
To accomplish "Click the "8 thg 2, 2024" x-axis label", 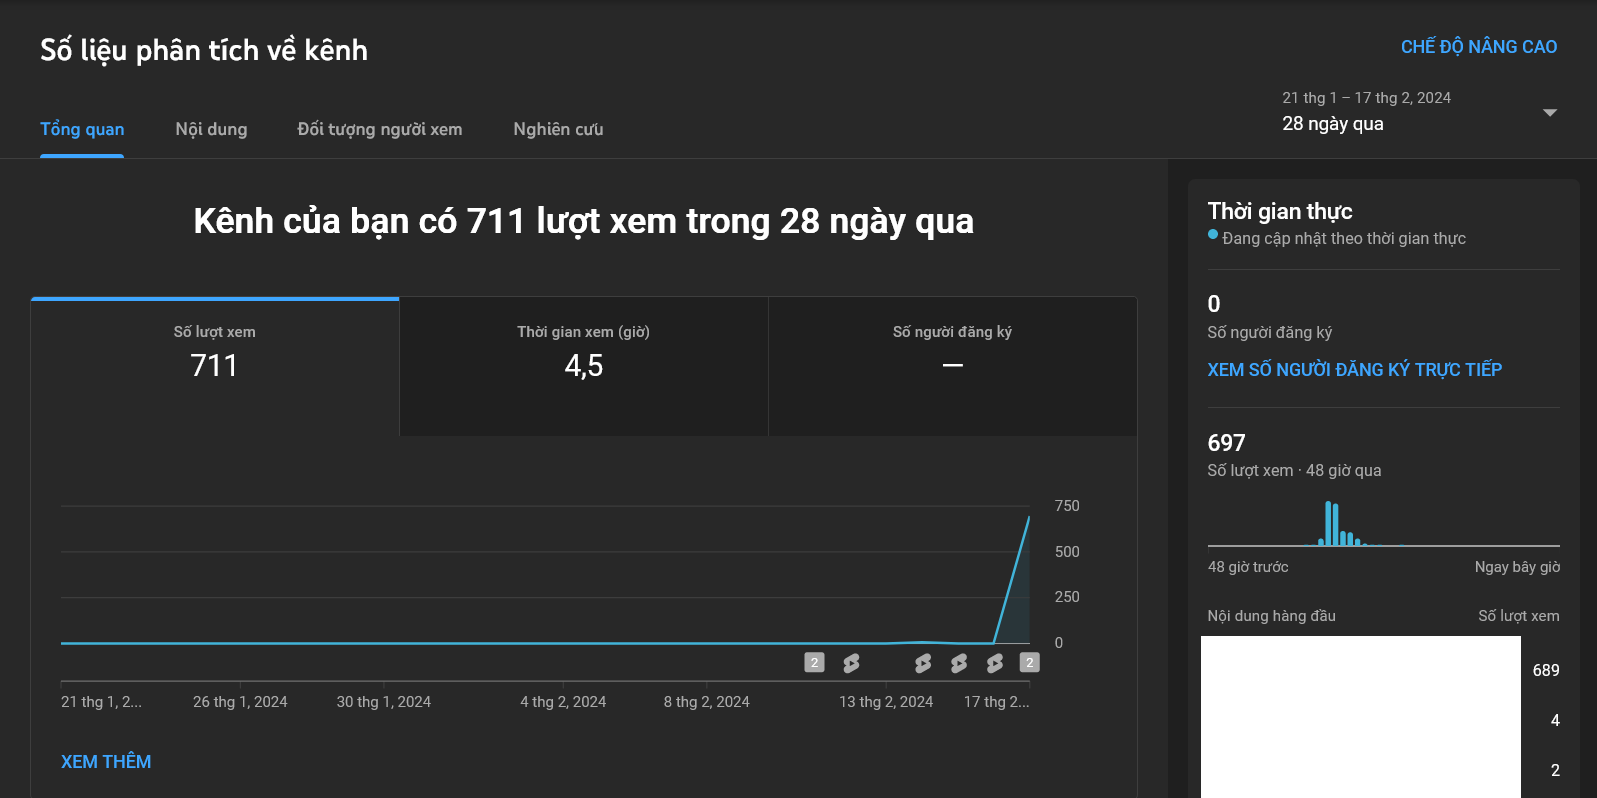I will click(x=707, y=702).
